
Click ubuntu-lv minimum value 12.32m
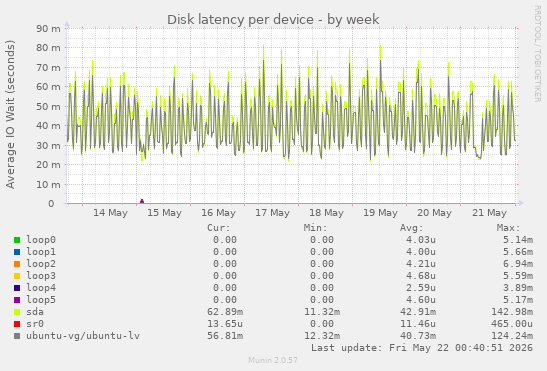[322, 336]
